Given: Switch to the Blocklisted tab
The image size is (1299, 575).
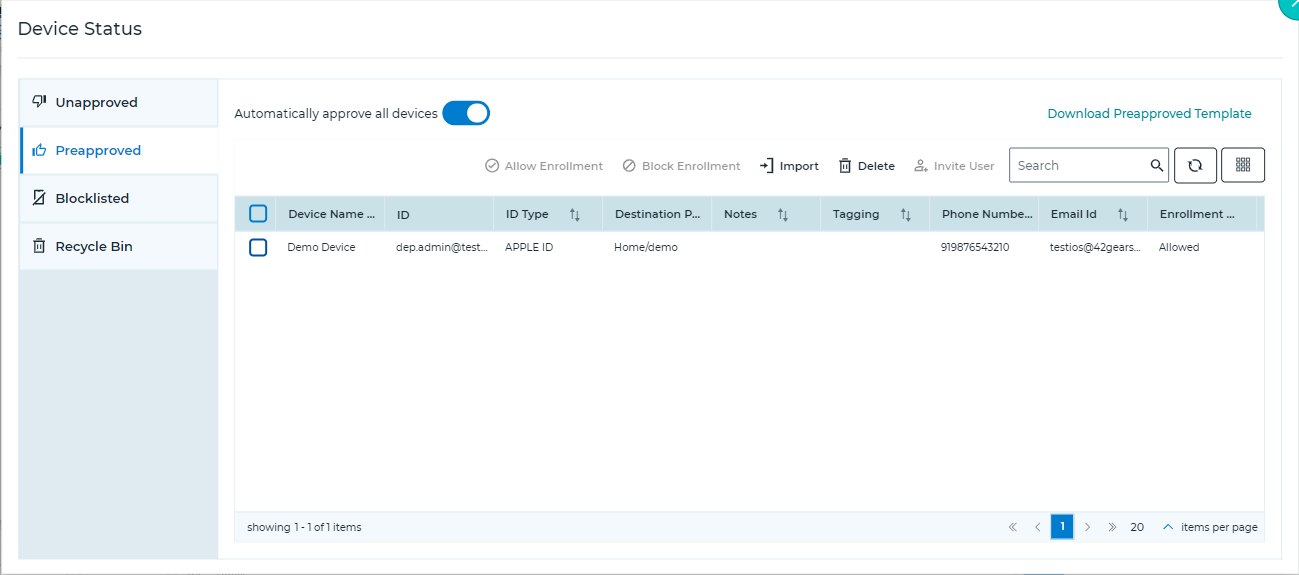Looking at the screenshot, I should [x=119, y=199].
